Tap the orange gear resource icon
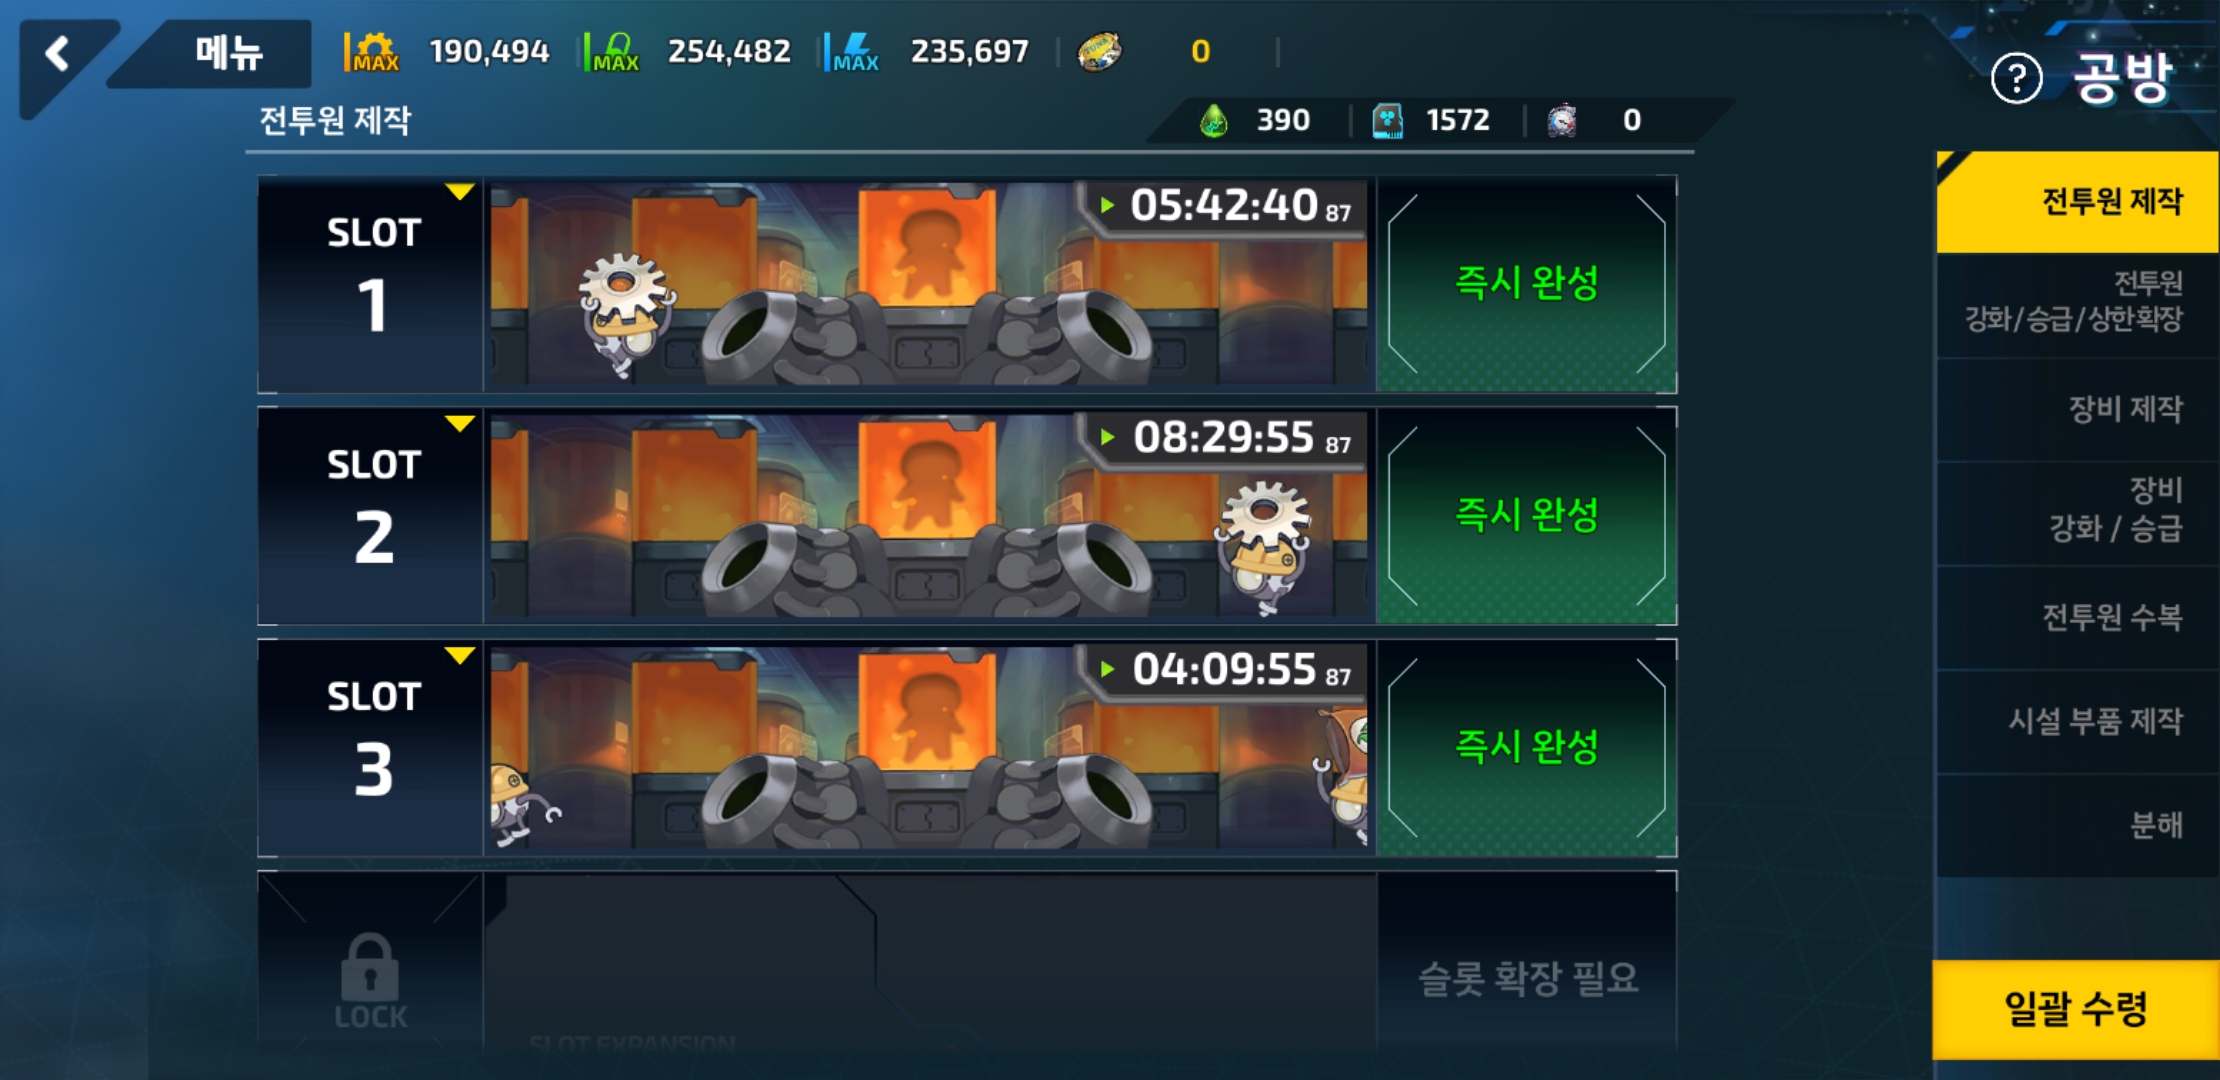2220x1080 pixels. (x=373, y=51)
